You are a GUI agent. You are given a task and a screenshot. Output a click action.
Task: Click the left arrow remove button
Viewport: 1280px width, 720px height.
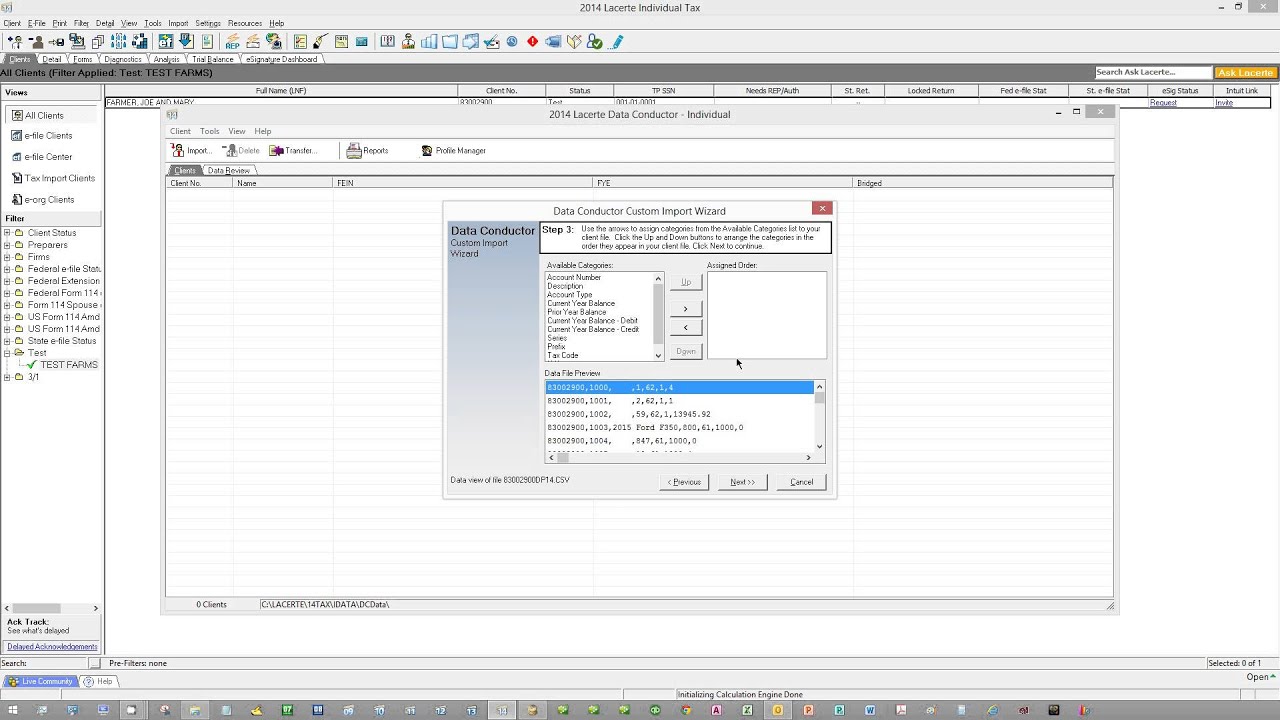pos(685,327)
